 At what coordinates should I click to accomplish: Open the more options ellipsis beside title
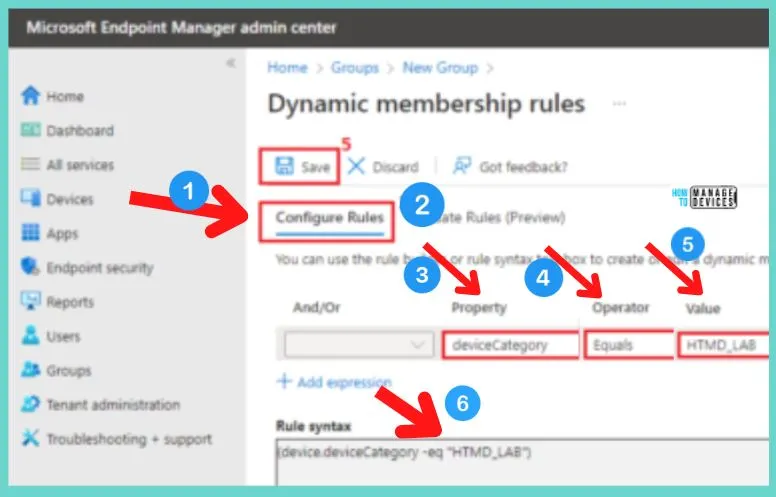pos(619,104)
